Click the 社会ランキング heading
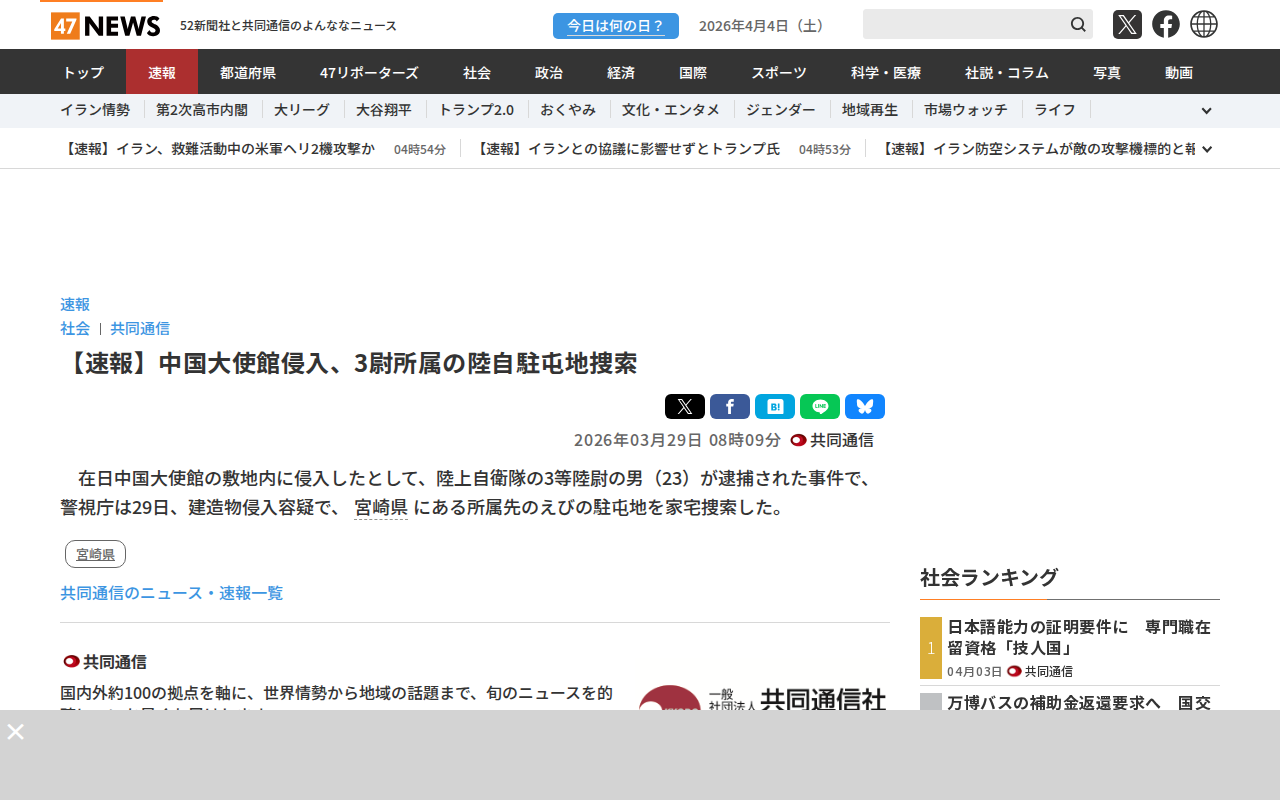 pyautogui.click(x=989, y=577)
